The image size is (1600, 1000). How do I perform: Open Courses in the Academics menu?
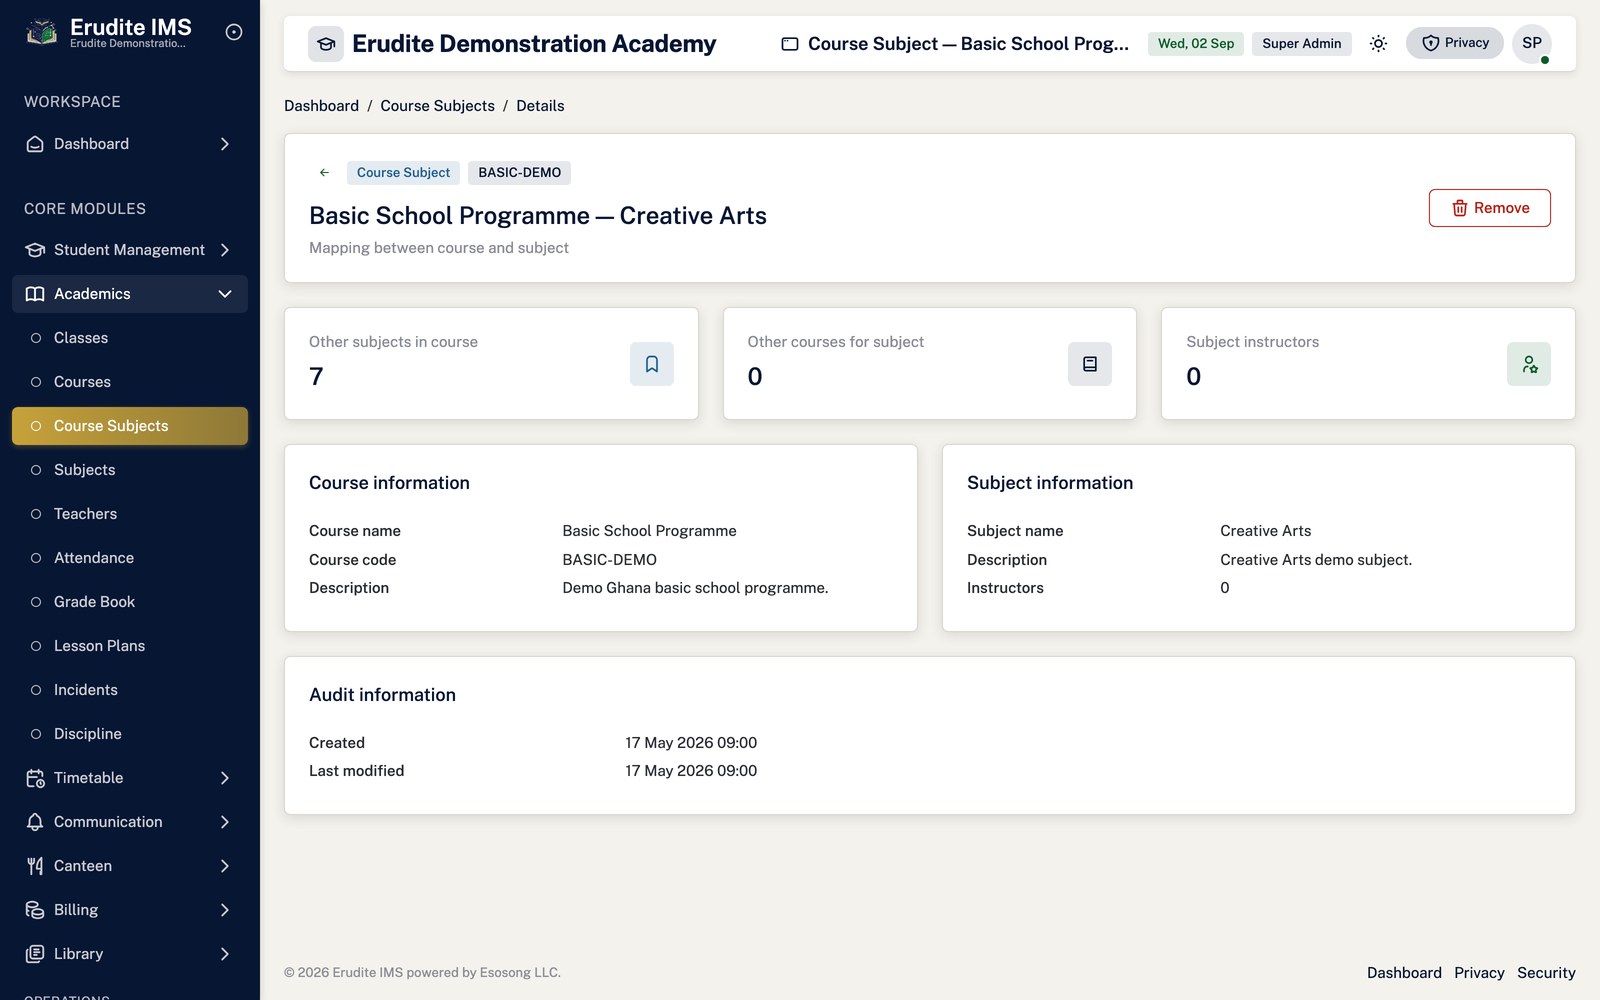(130, 382)
